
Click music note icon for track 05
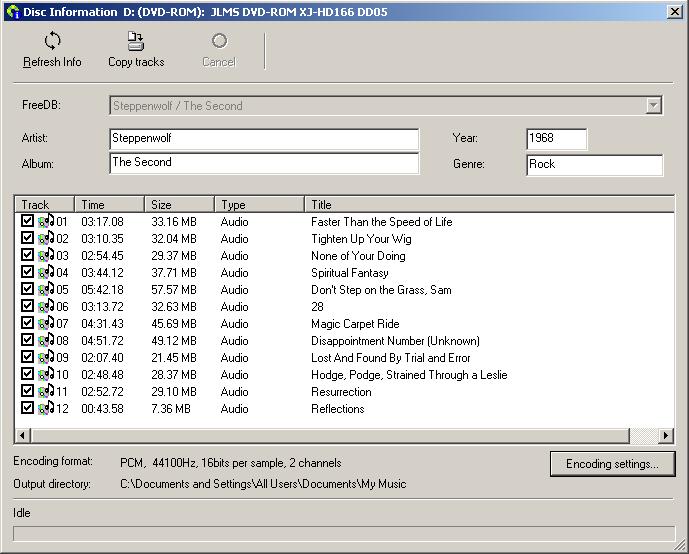coord(46,289)
